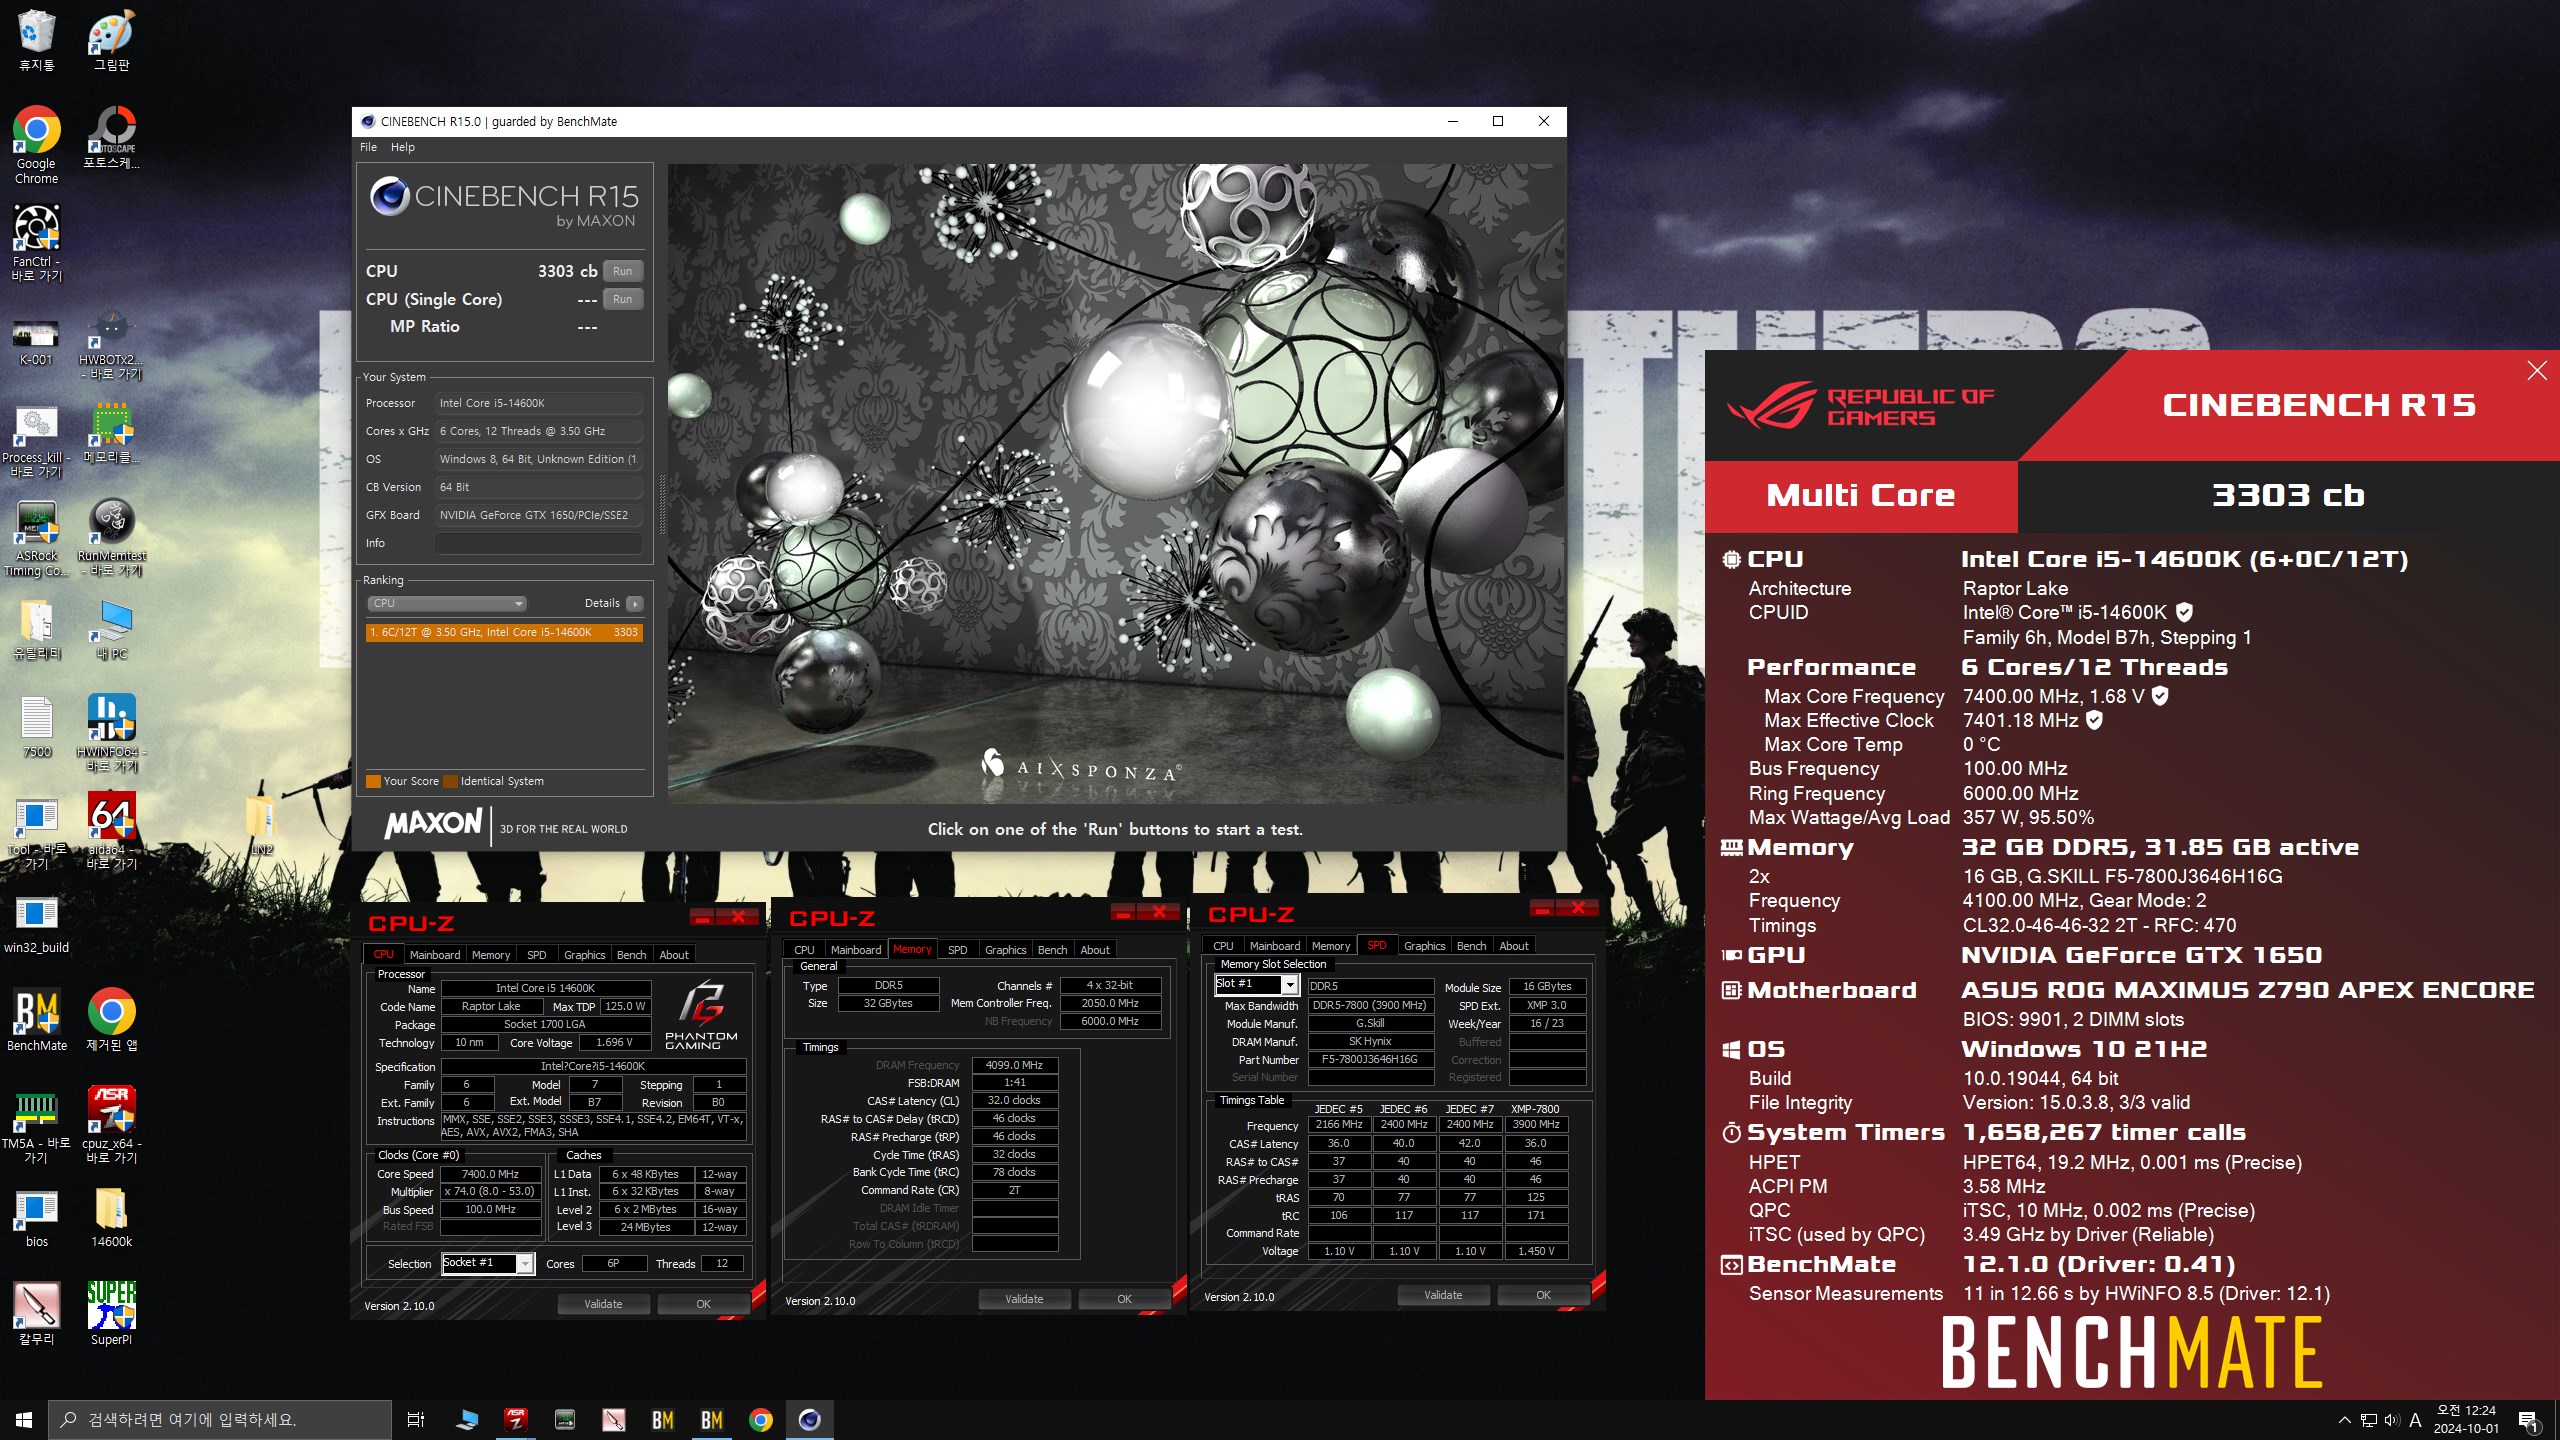Click the ranking Details arrow button
2560x1440 pixels.
tap(634, 603)
